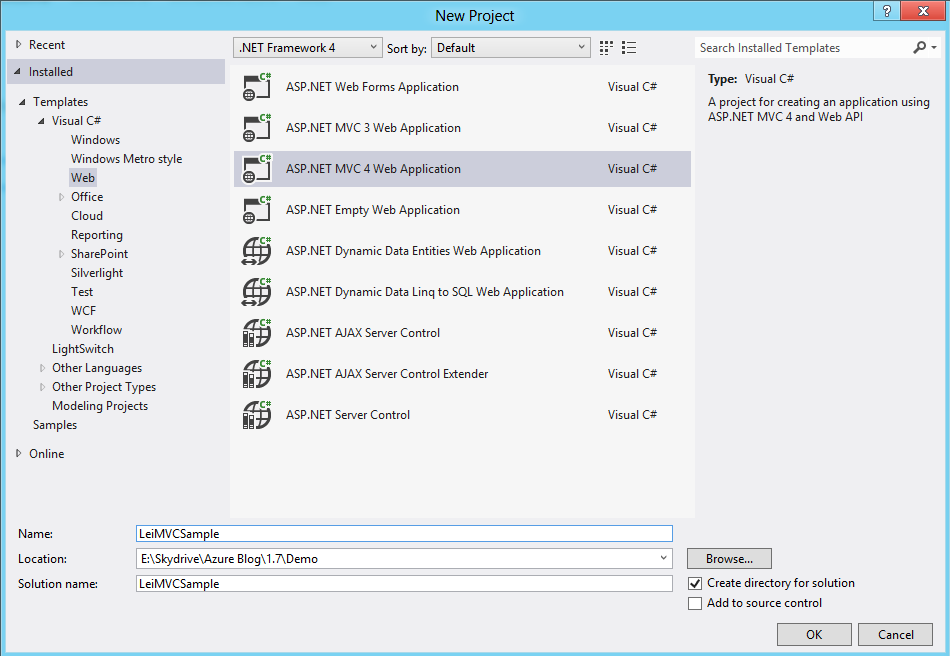The height and width of the screenshot is (656, 950).
Task: Select the Web template category
Action: [82, 177]
